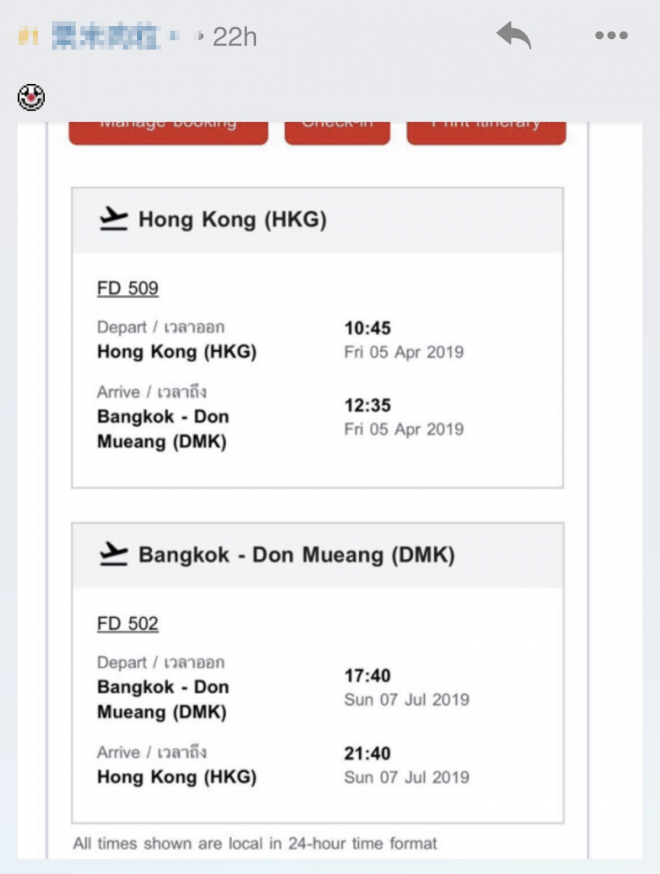Click the 10:45 departure time
The image size is (660, 874).
(x=367, y=328)
